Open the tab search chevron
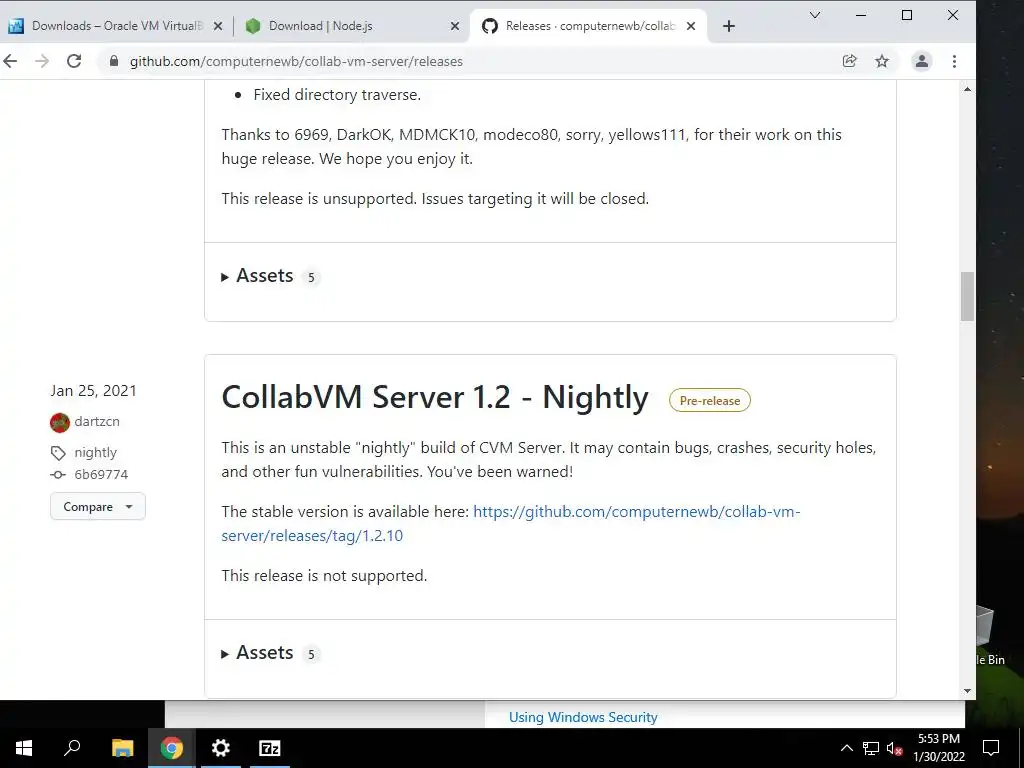The height and width of the screenshot is (768, 1024). (815, 15)
